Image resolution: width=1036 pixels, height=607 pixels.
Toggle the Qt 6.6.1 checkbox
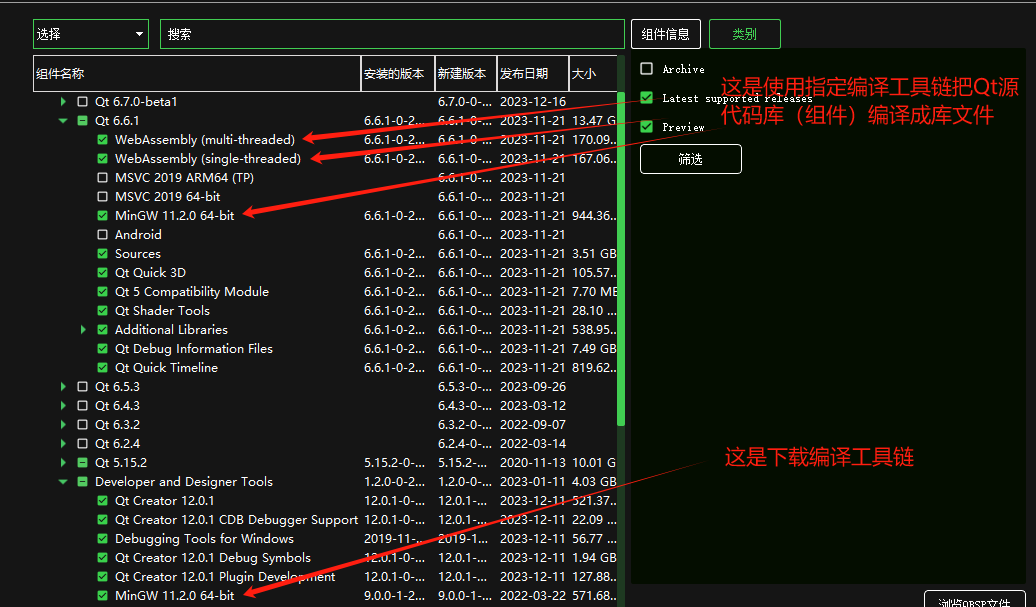coord(83,121)
